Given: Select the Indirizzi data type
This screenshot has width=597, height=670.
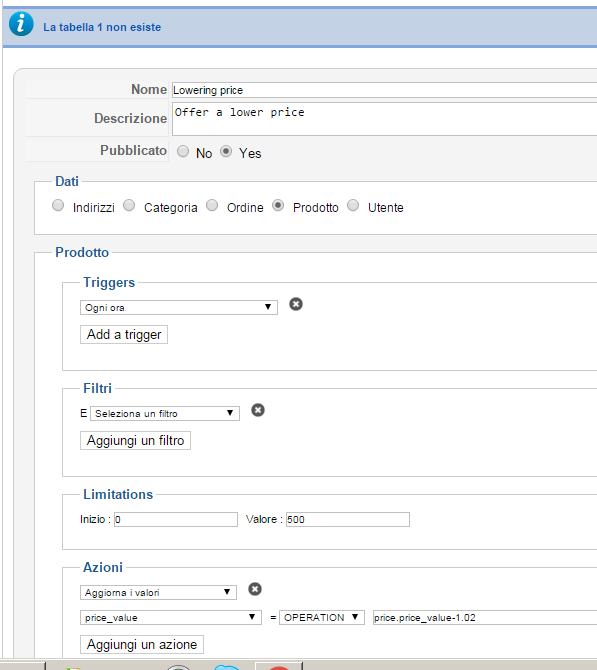Looking at the screenshot, I should point(58,206).
